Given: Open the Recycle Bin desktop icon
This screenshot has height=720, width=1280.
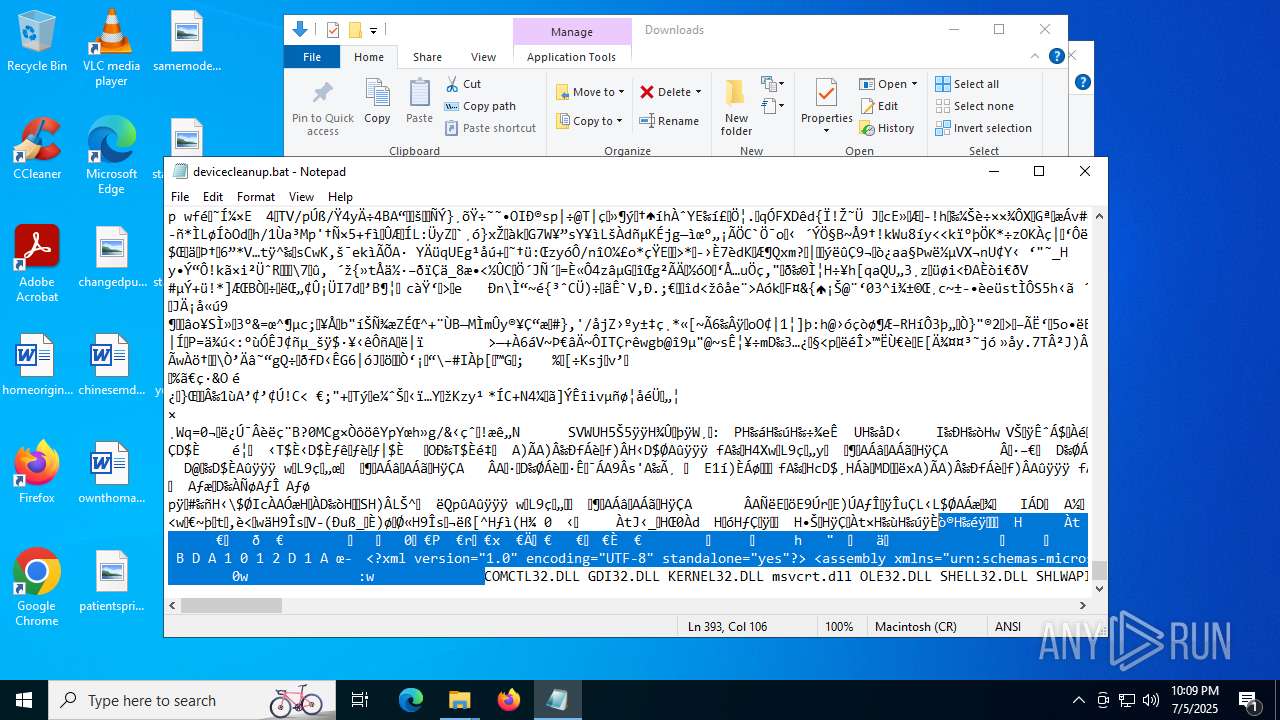Looking at the screenshot, I should [37, 42].
